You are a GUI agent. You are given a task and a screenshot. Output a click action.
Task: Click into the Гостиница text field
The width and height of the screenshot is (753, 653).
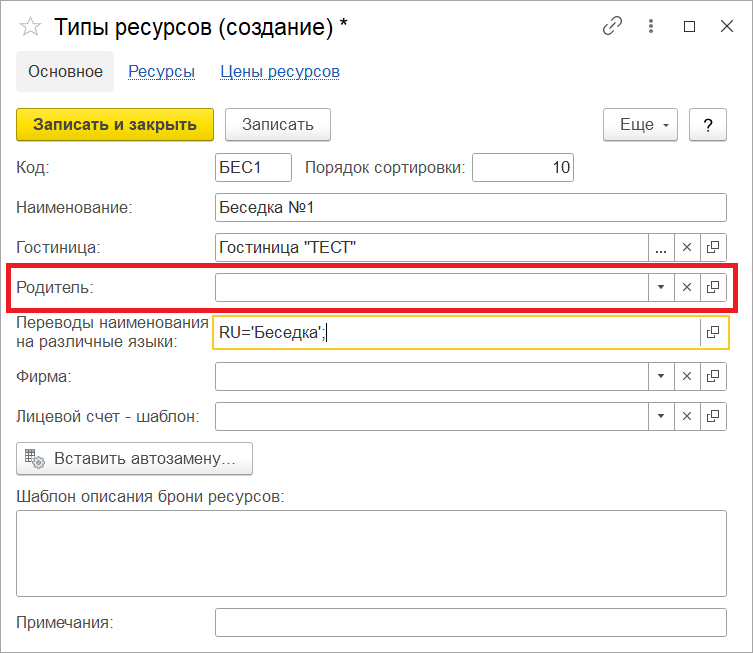[x=432, y=248]
